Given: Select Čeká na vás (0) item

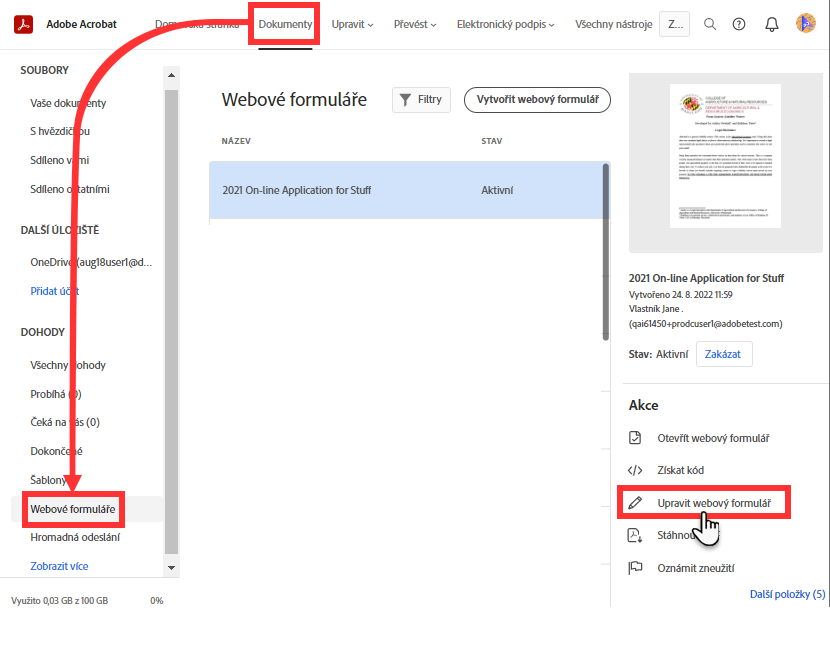Looking at the screenshot, I should click(65, 422).
